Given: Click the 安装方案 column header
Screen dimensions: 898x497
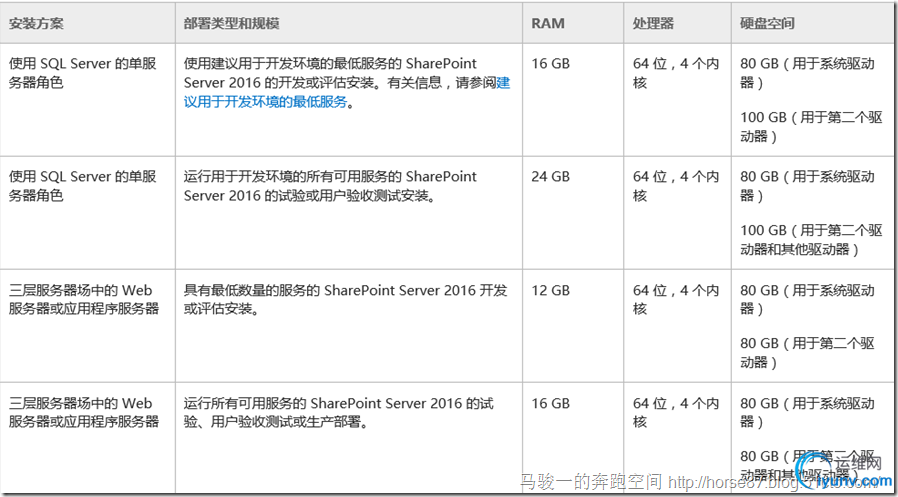Looking at the screenshot, I should click(x=36, y=23).
